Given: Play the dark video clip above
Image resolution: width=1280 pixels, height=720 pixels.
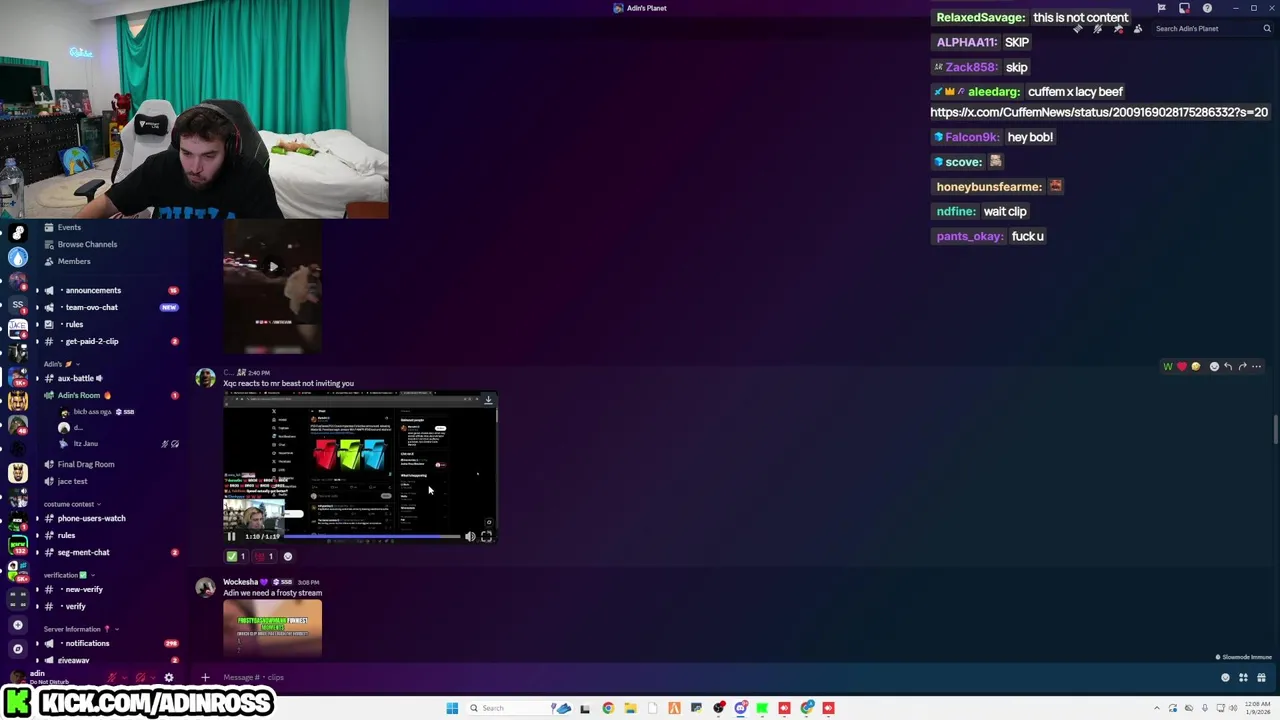Looking at the screenshot, I should pyautogui.click(x=272, y=267).
